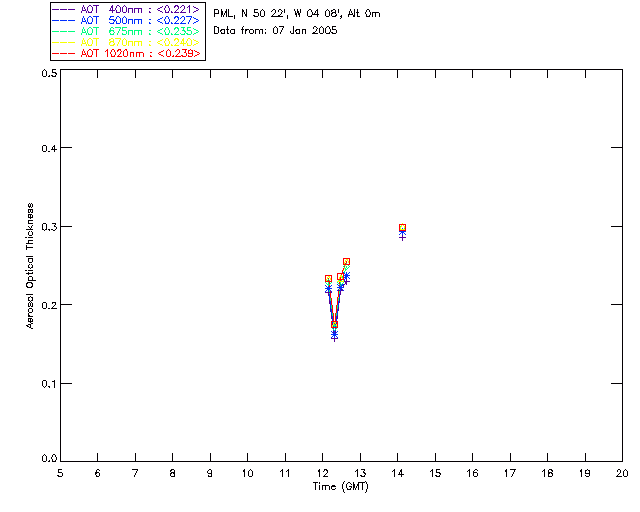The width and height of the screenshot is (640, 512).
Task: Click the 'Time (GMT)' axis label
Action: click(341, 487)
